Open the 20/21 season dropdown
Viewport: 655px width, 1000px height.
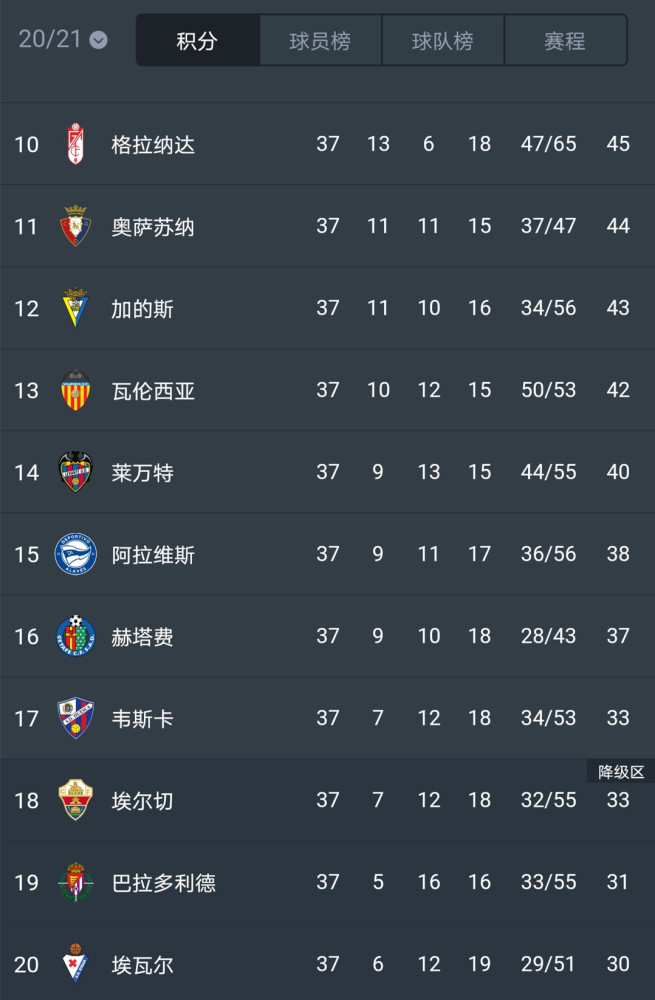(63, 40)
